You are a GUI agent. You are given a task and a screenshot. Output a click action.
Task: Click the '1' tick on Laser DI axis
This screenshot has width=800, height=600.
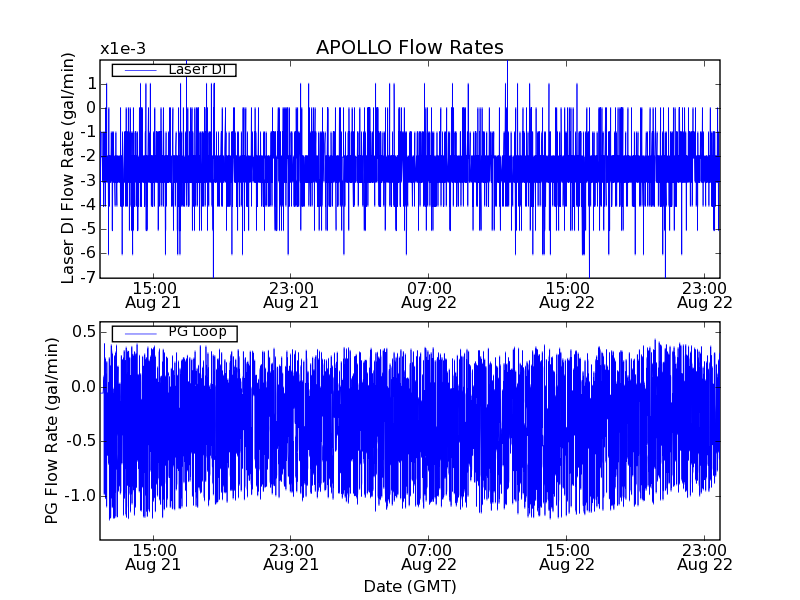[91, 84]
